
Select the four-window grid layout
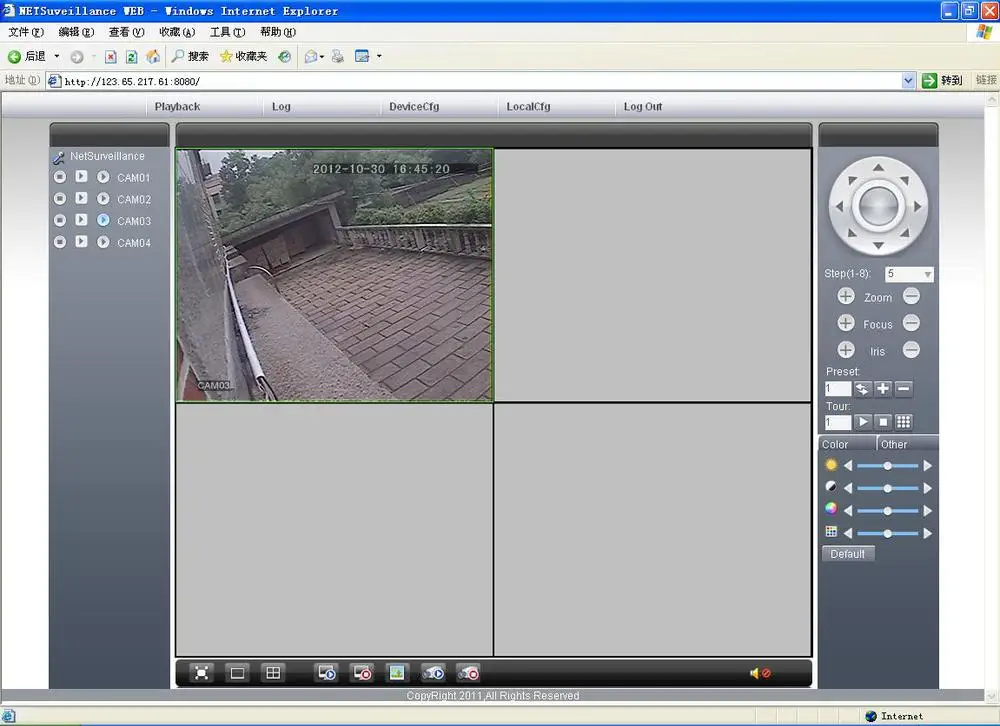pyautogui.click(x=273, y=673)
